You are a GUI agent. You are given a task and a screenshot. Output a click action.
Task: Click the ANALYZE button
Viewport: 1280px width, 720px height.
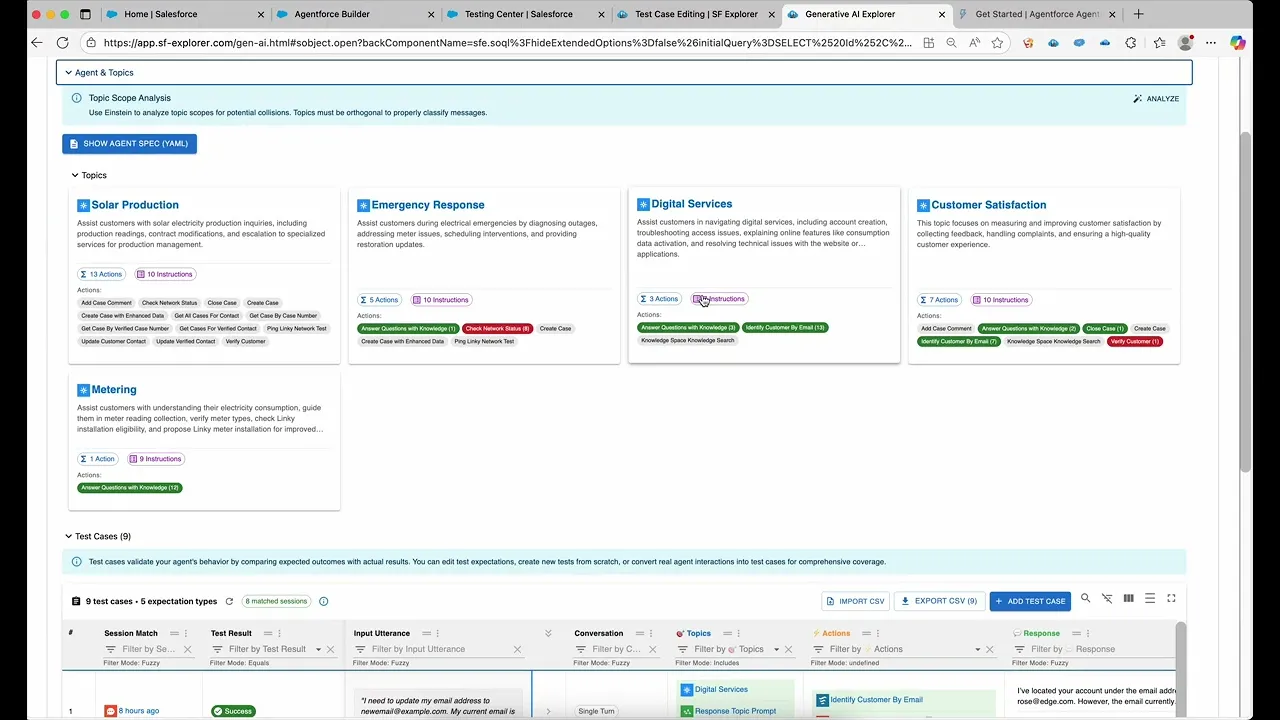[1156, 99]
